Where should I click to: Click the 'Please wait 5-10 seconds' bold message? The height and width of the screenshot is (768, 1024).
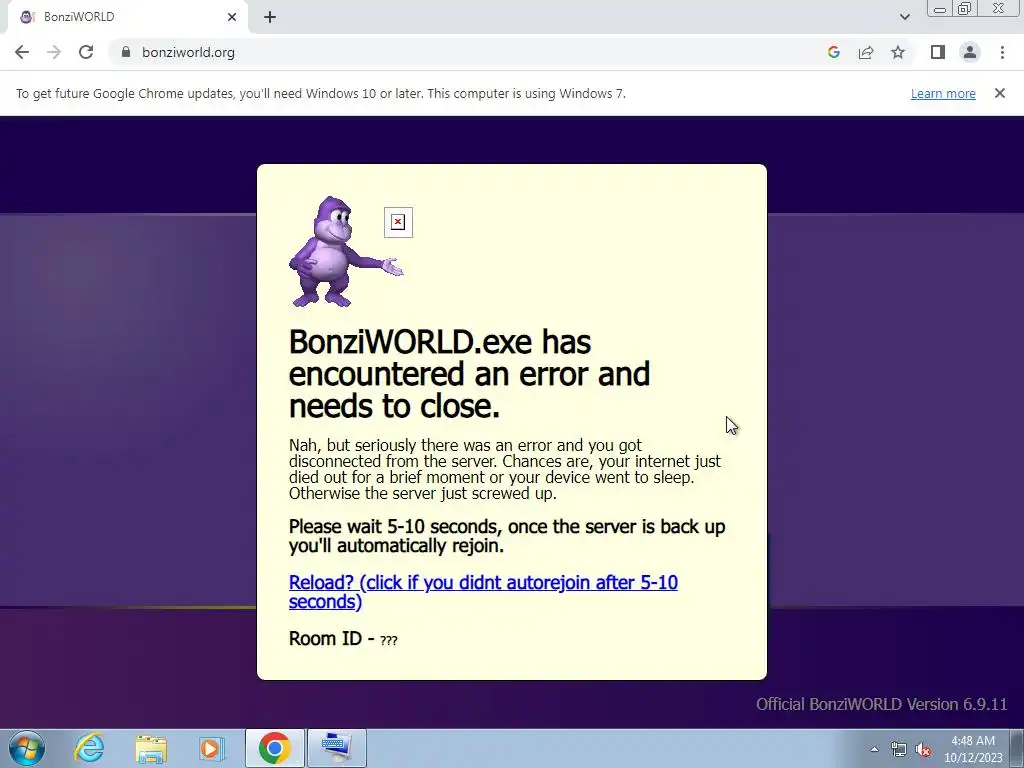tap(507, 536)
